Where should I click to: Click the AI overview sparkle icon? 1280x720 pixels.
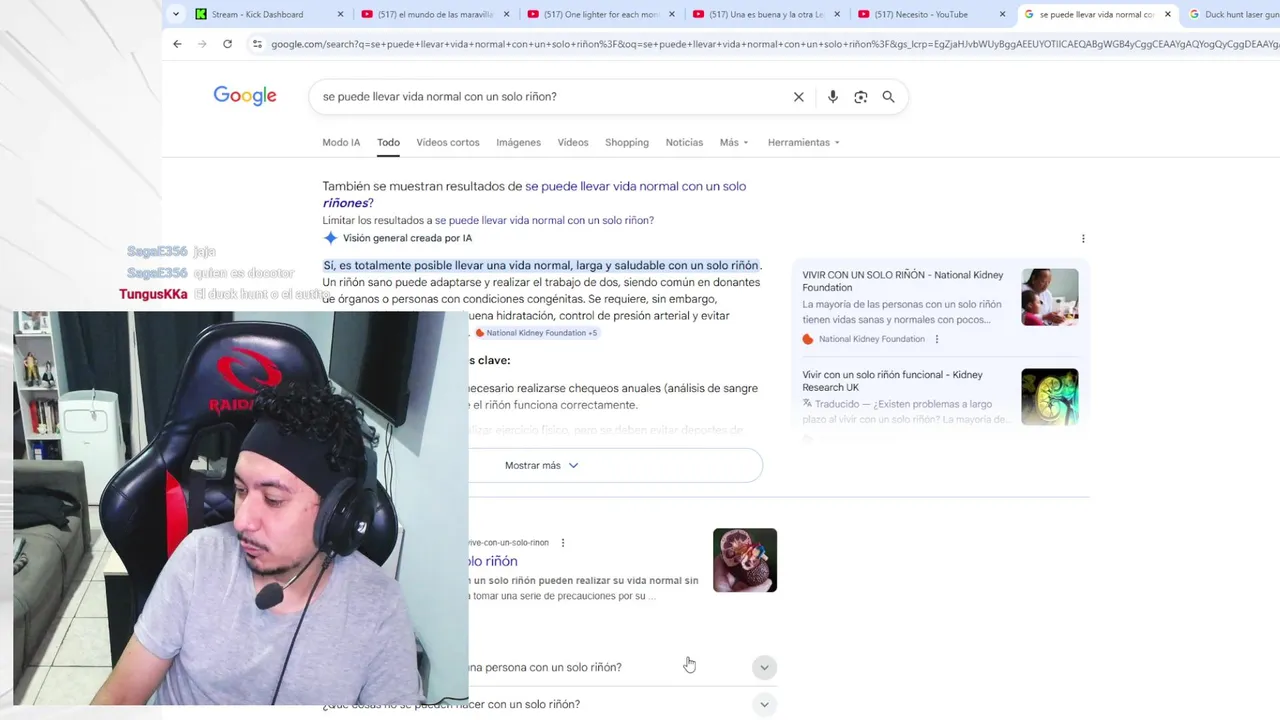[x=330, y=238]
